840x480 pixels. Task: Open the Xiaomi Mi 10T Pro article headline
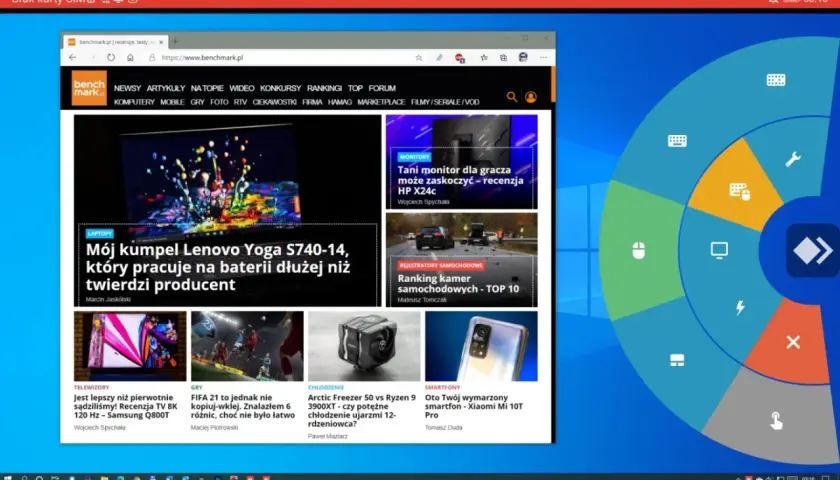(x=474, y=406)
